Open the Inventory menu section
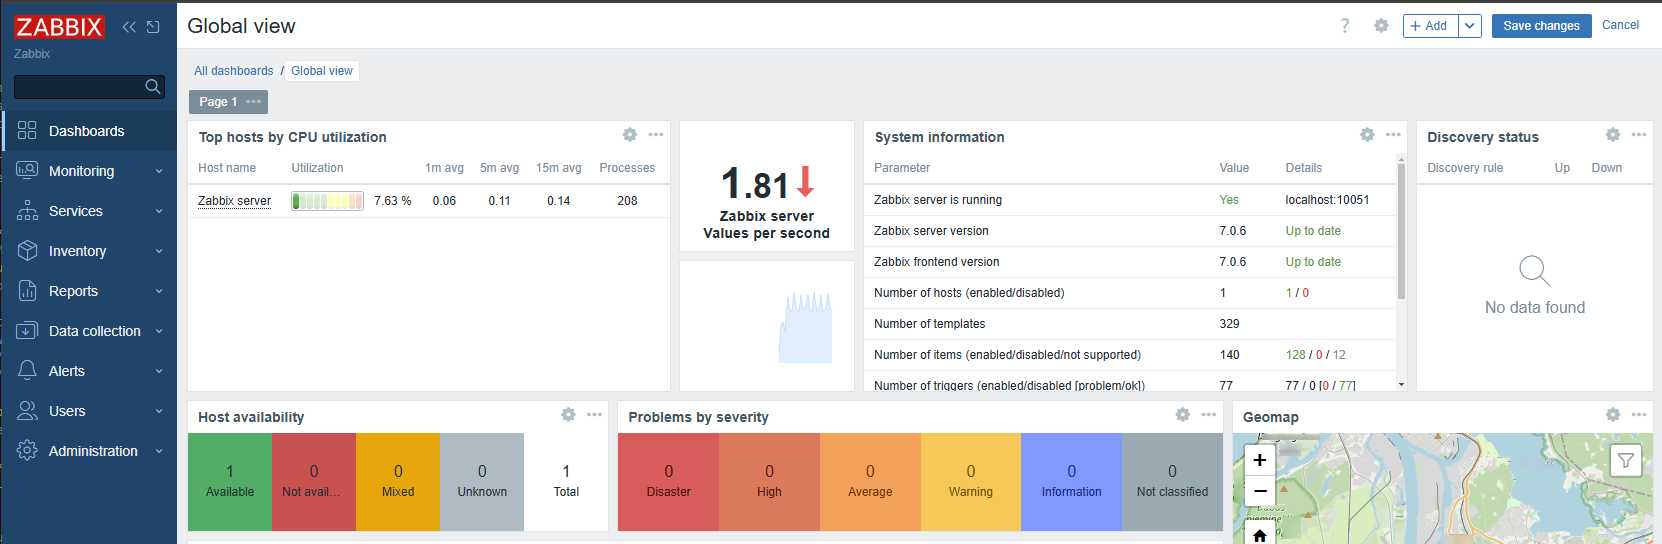 pyautogui.click(x=89, y=251)
